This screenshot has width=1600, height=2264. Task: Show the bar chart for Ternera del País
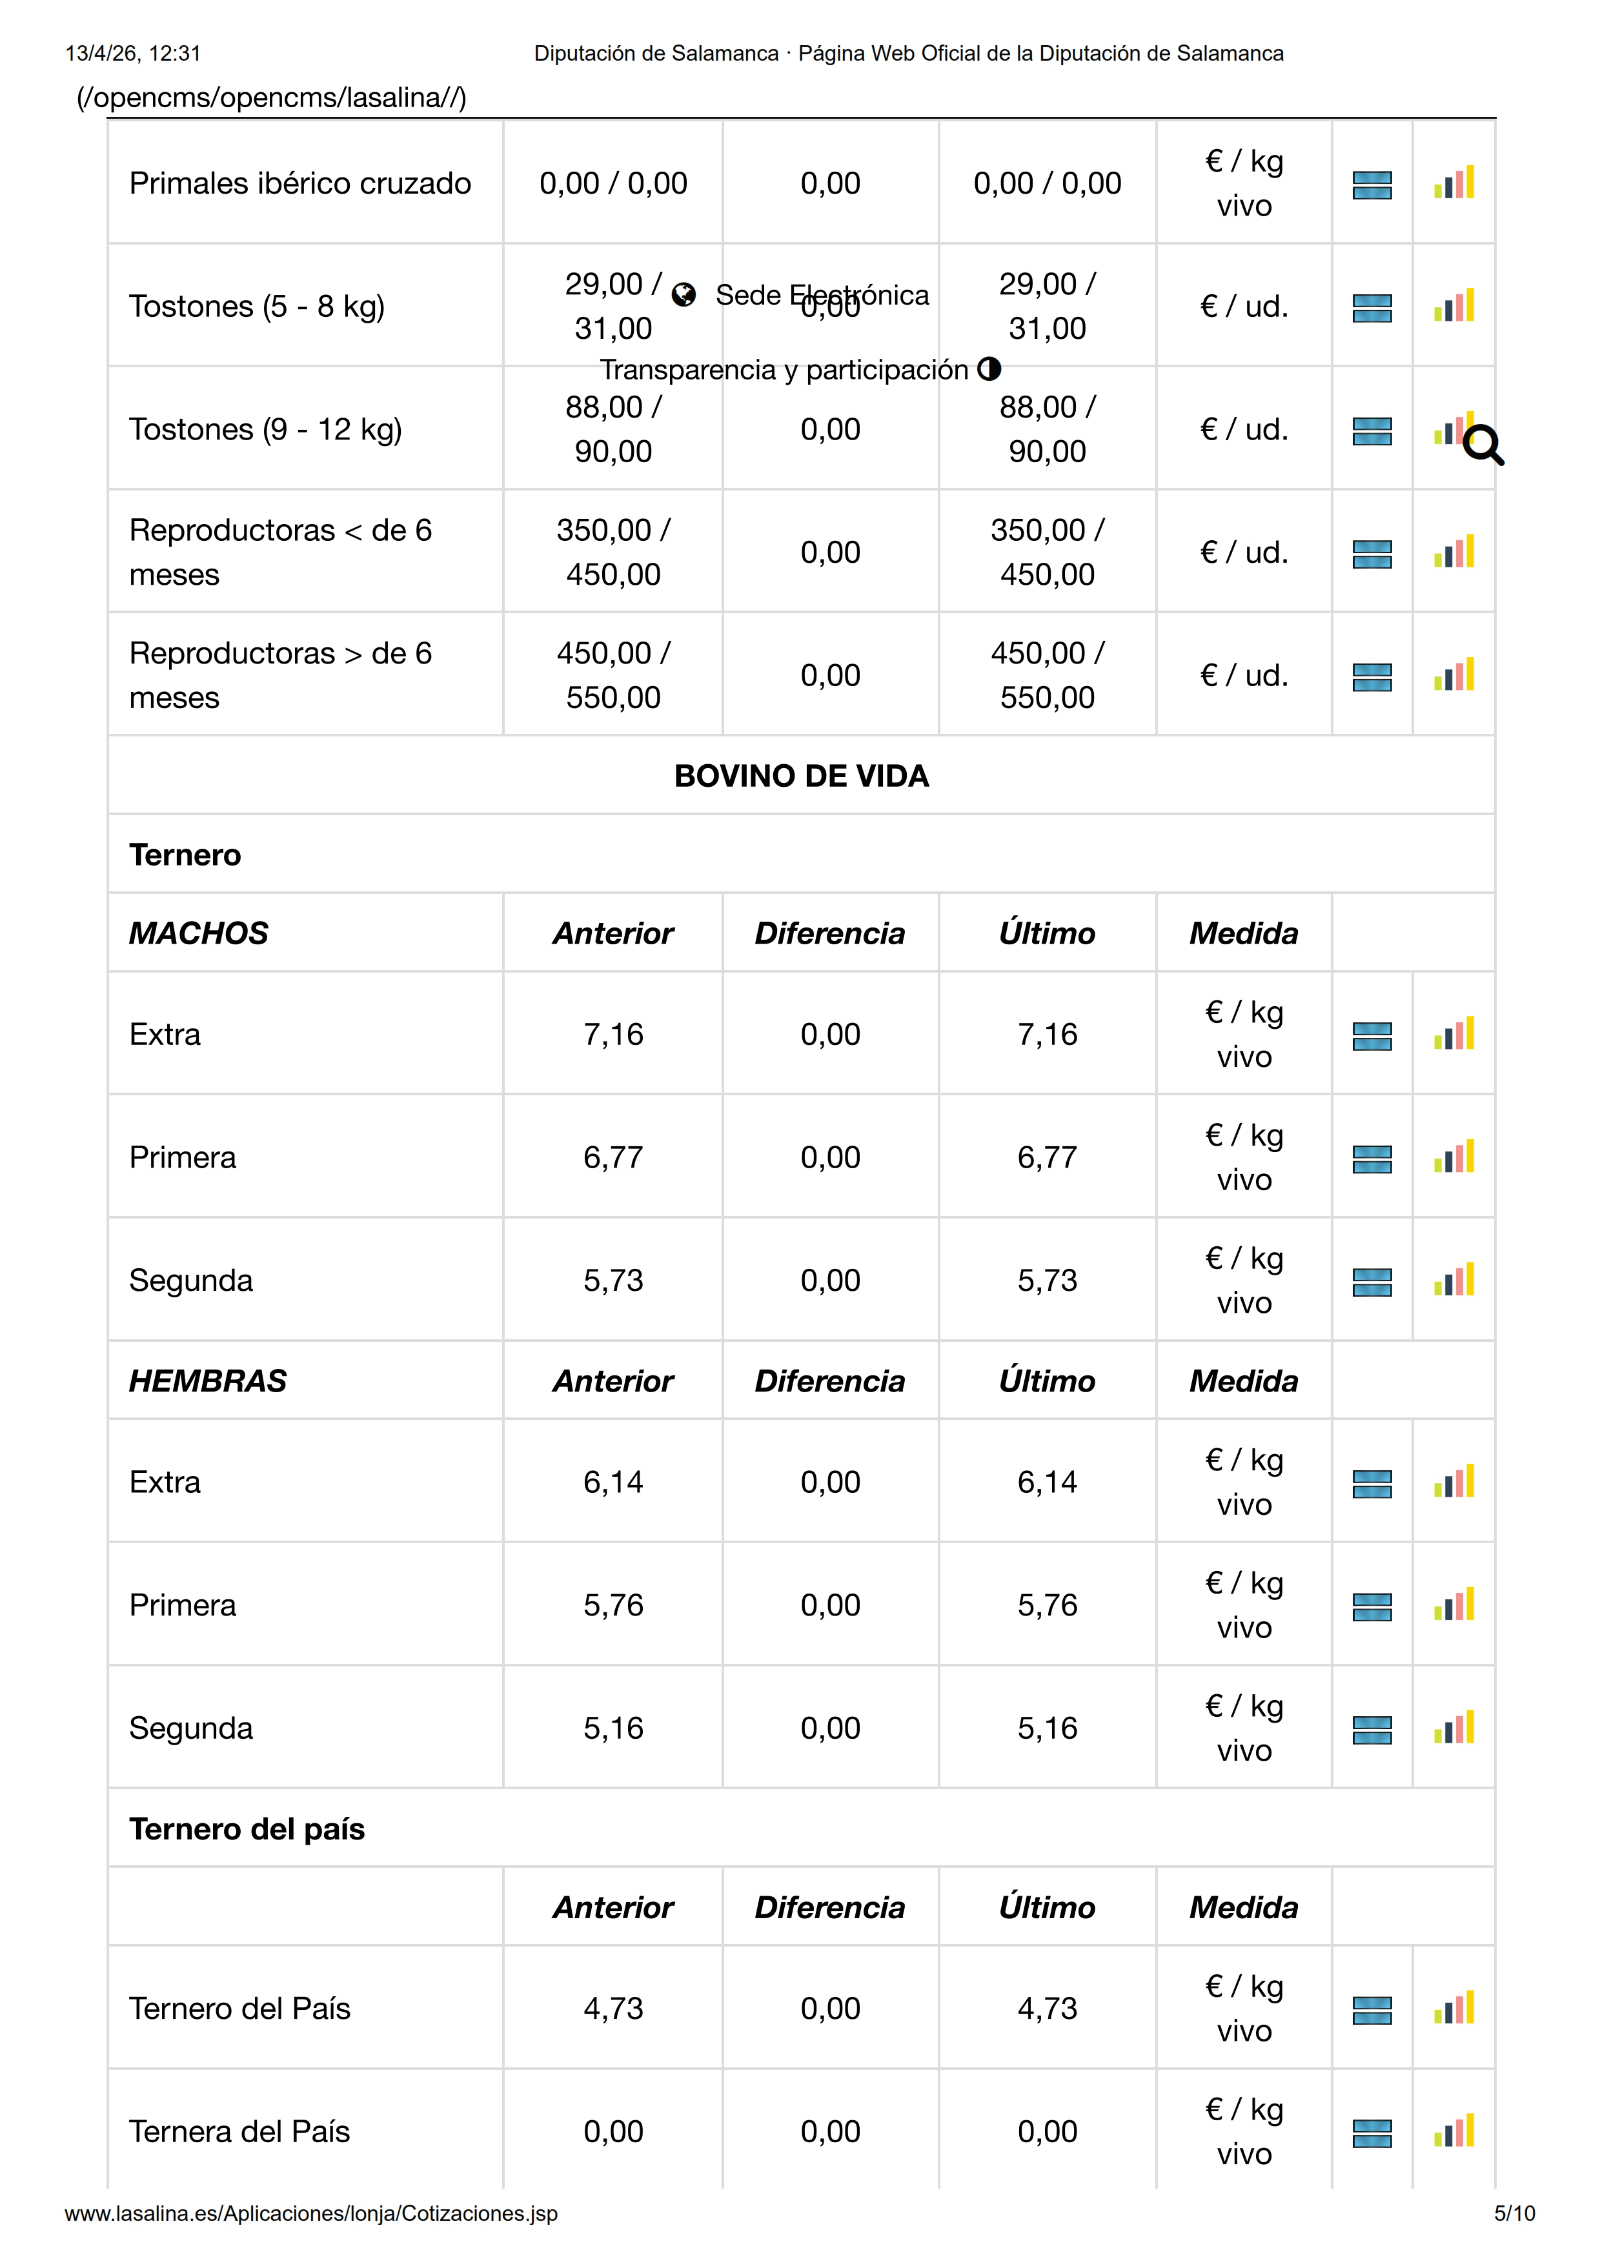[x=1453, y=2131]
